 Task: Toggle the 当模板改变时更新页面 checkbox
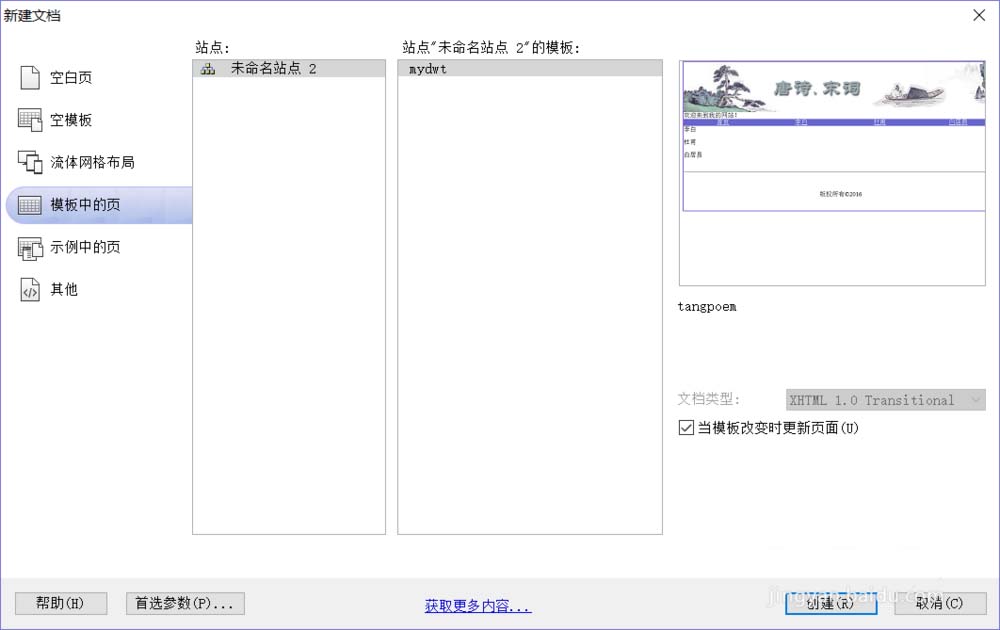686,428
